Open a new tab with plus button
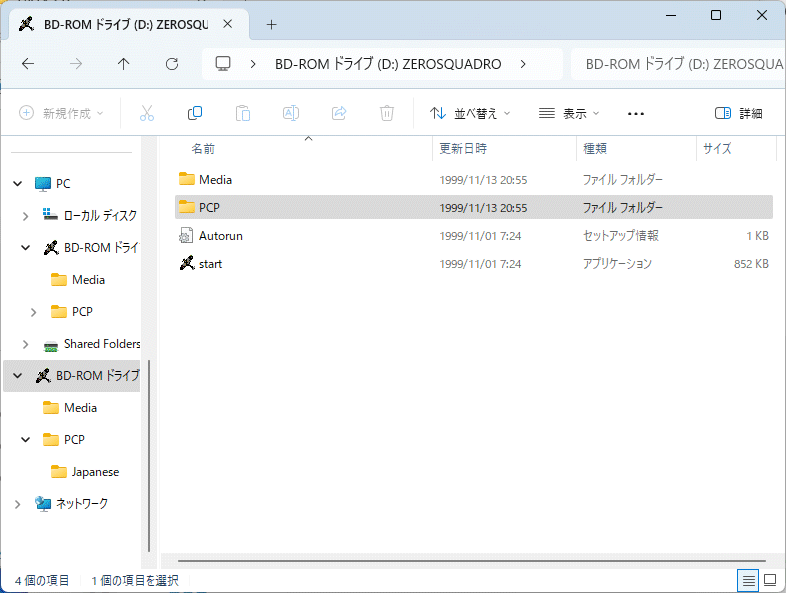 pos(271,25)
